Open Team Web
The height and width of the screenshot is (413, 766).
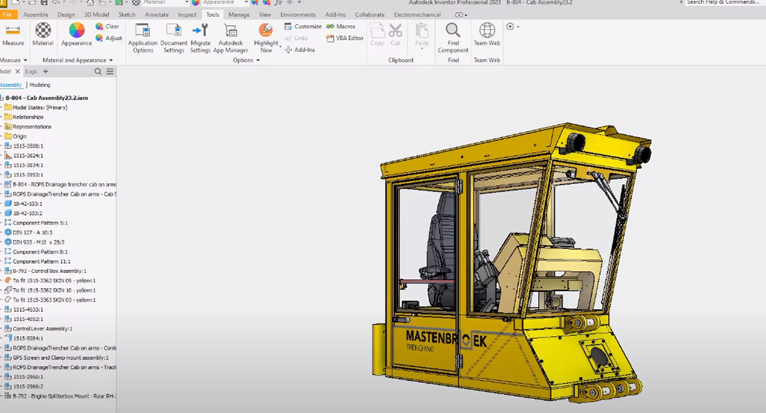487,35
